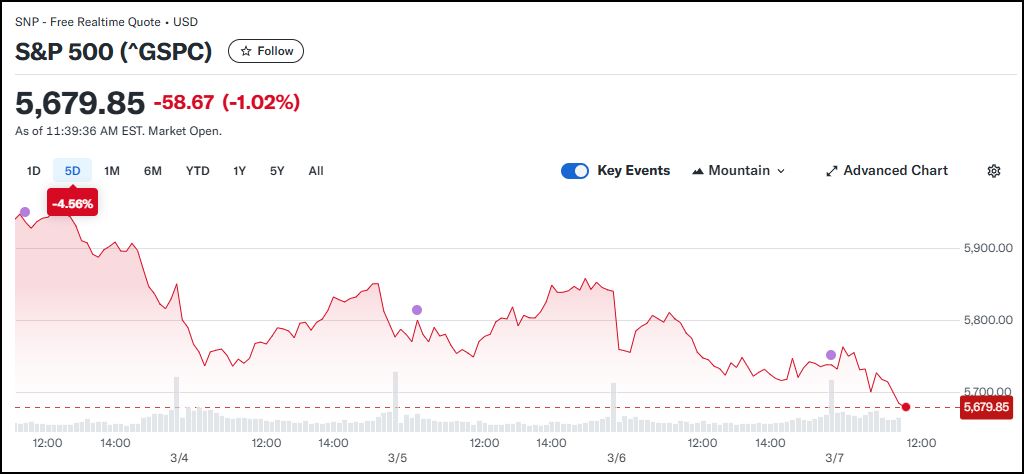
Task: Click the mountain icon beside Mountain label
Action: pos(697,171)
